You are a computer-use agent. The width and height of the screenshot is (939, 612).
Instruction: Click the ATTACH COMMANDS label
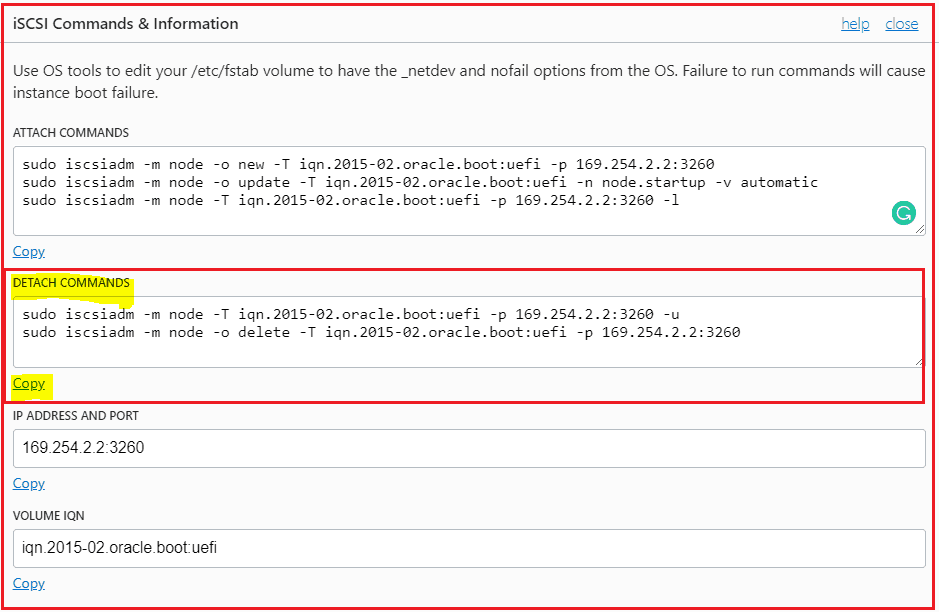pyautogui.click(x=71, y=133)
